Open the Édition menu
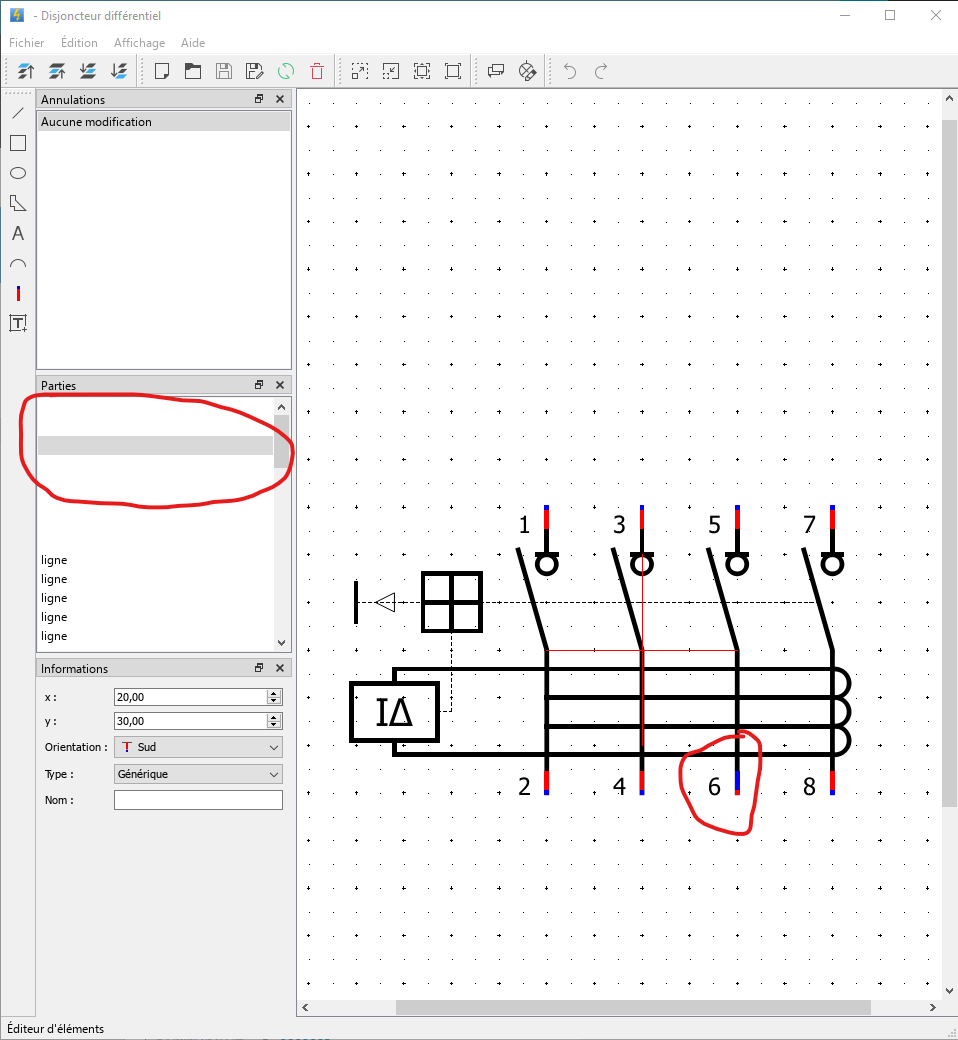 [79, 43]
